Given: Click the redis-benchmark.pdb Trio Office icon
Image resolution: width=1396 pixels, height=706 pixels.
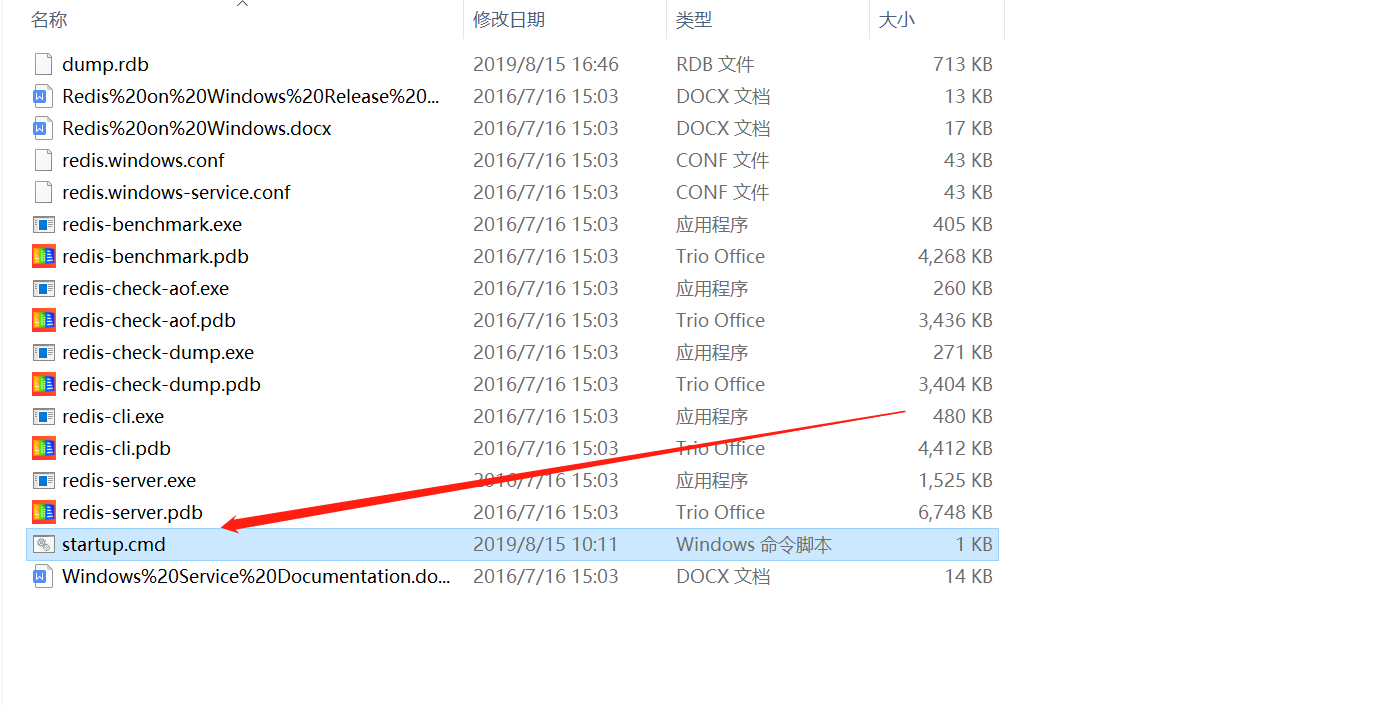Looking at the screenshot, I should pos(43,256).
